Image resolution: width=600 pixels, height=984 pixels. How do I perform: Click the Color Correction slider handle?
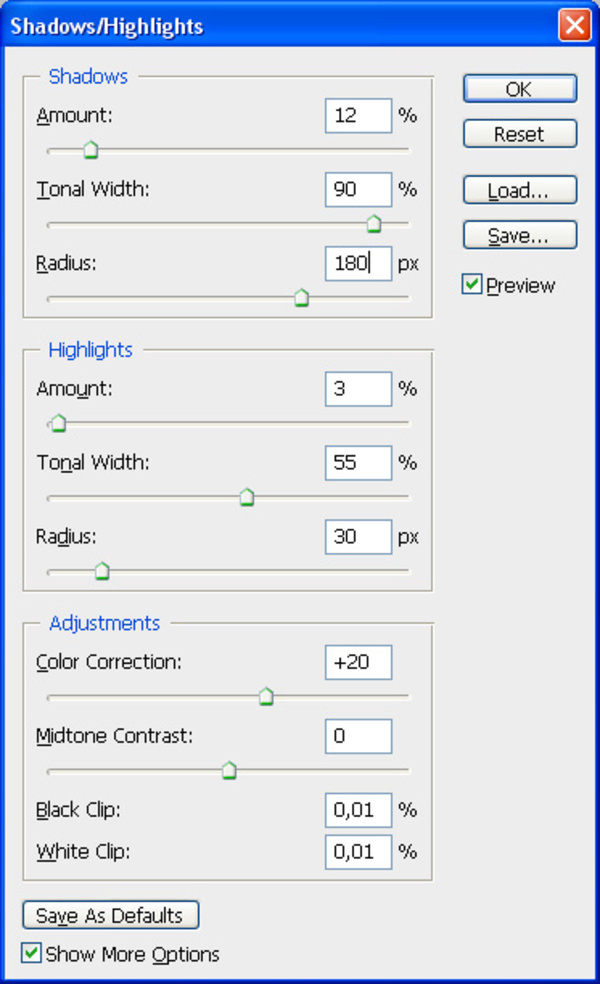[x=266, y=696]
